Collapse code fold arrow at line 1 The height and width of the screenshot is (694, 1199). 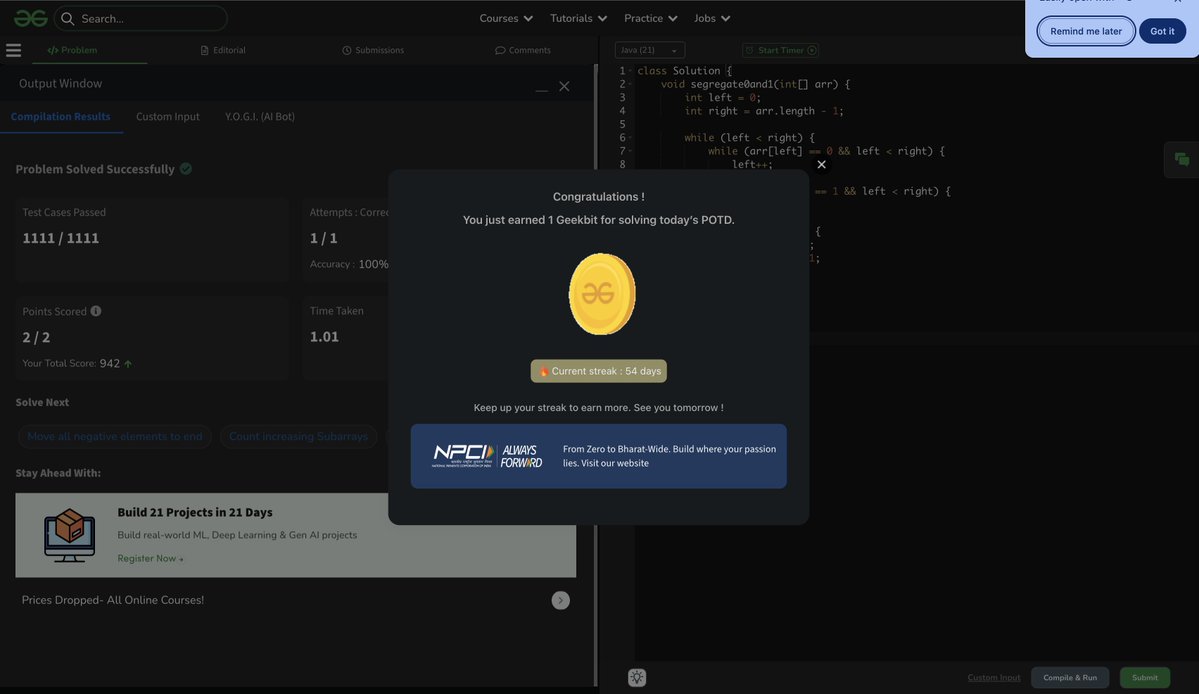click(x=631, y=70)
